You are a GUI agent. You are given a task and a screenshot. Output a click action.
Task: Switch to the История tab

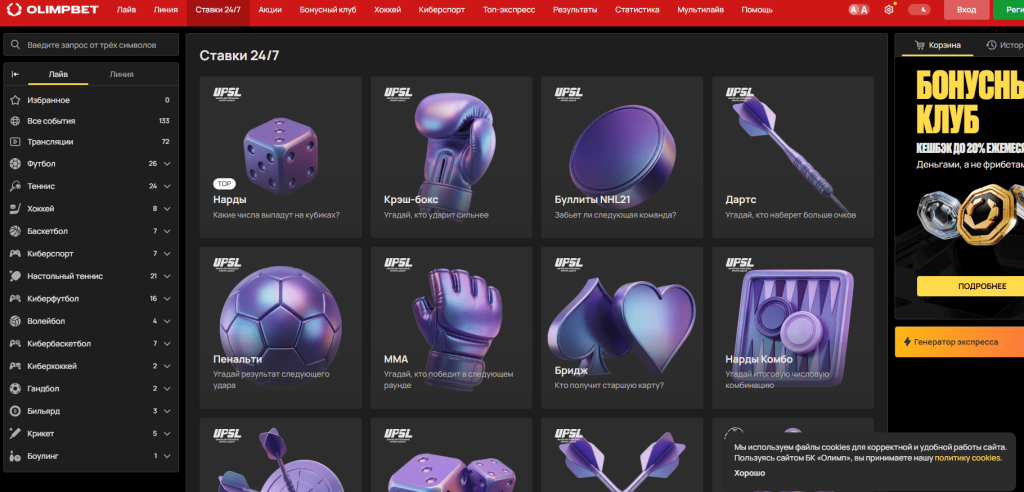[x=1006, y=45]
